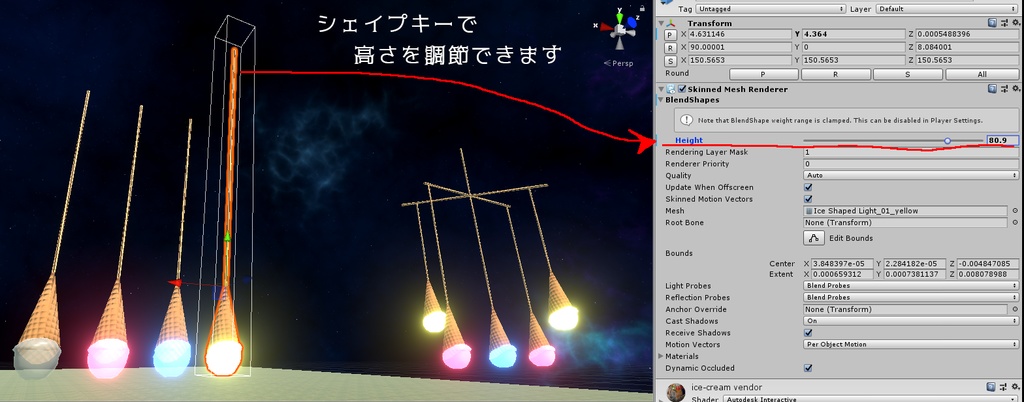1024x402 pixels.
Task: Focus Rotation Z field 8.084001
Action: [x=967, y=47]
